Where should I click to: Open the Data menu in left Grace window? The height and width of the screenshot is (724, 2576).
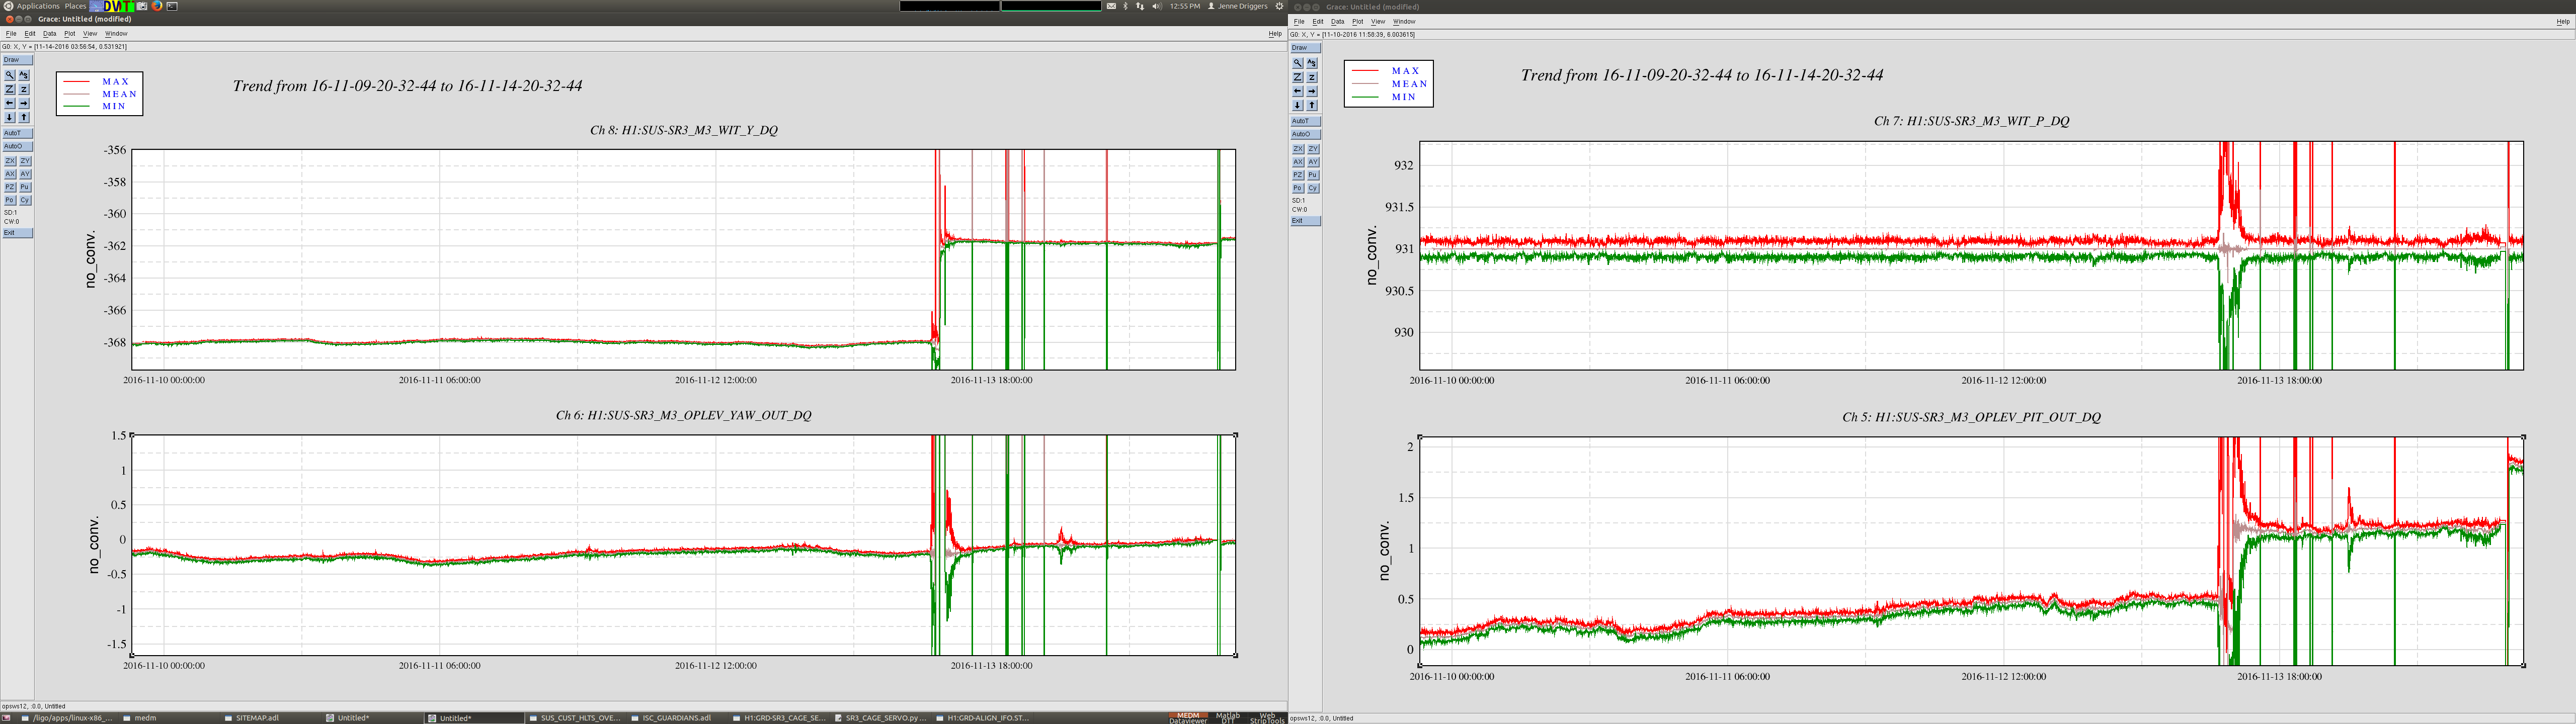coord(50,34)
